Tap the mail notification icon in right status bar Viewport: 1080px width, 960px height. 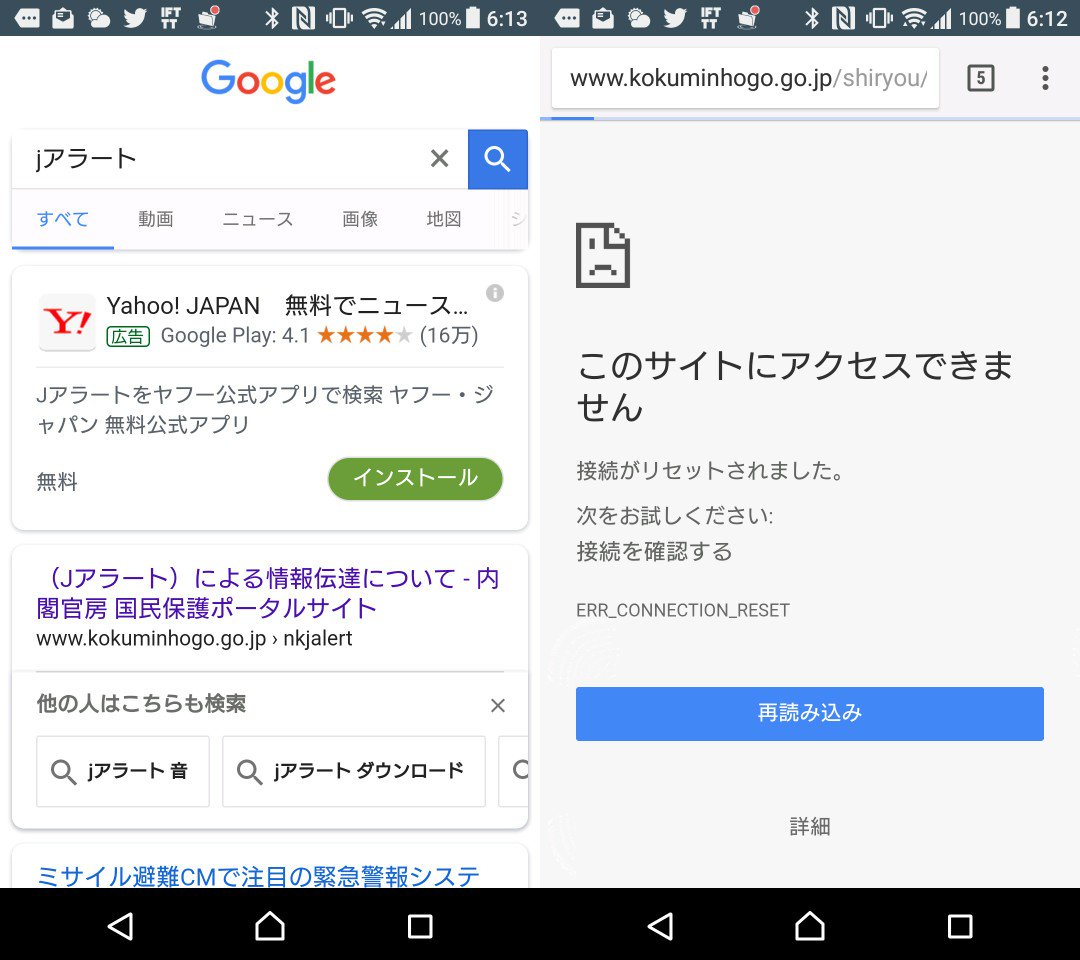pos(603,18)
